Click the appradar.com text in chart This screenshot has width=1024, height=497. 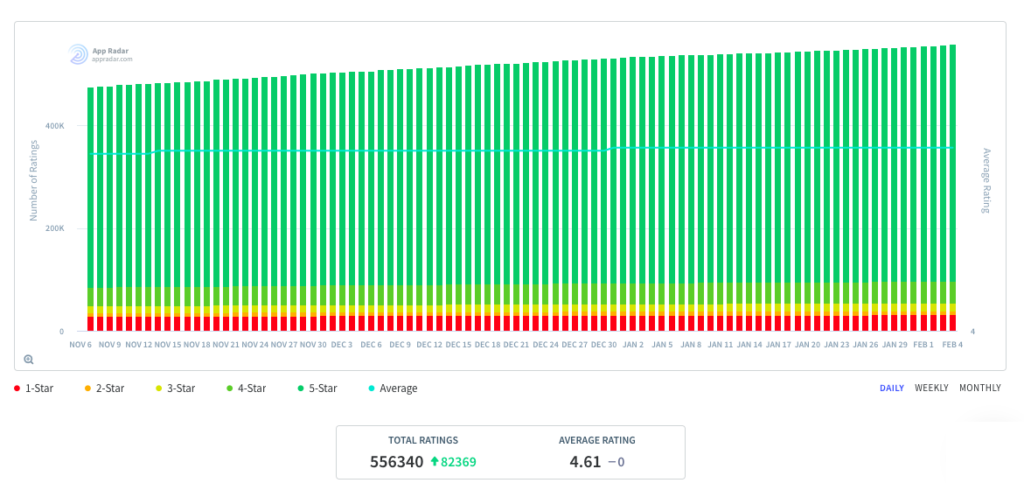(x=112, y=58)
